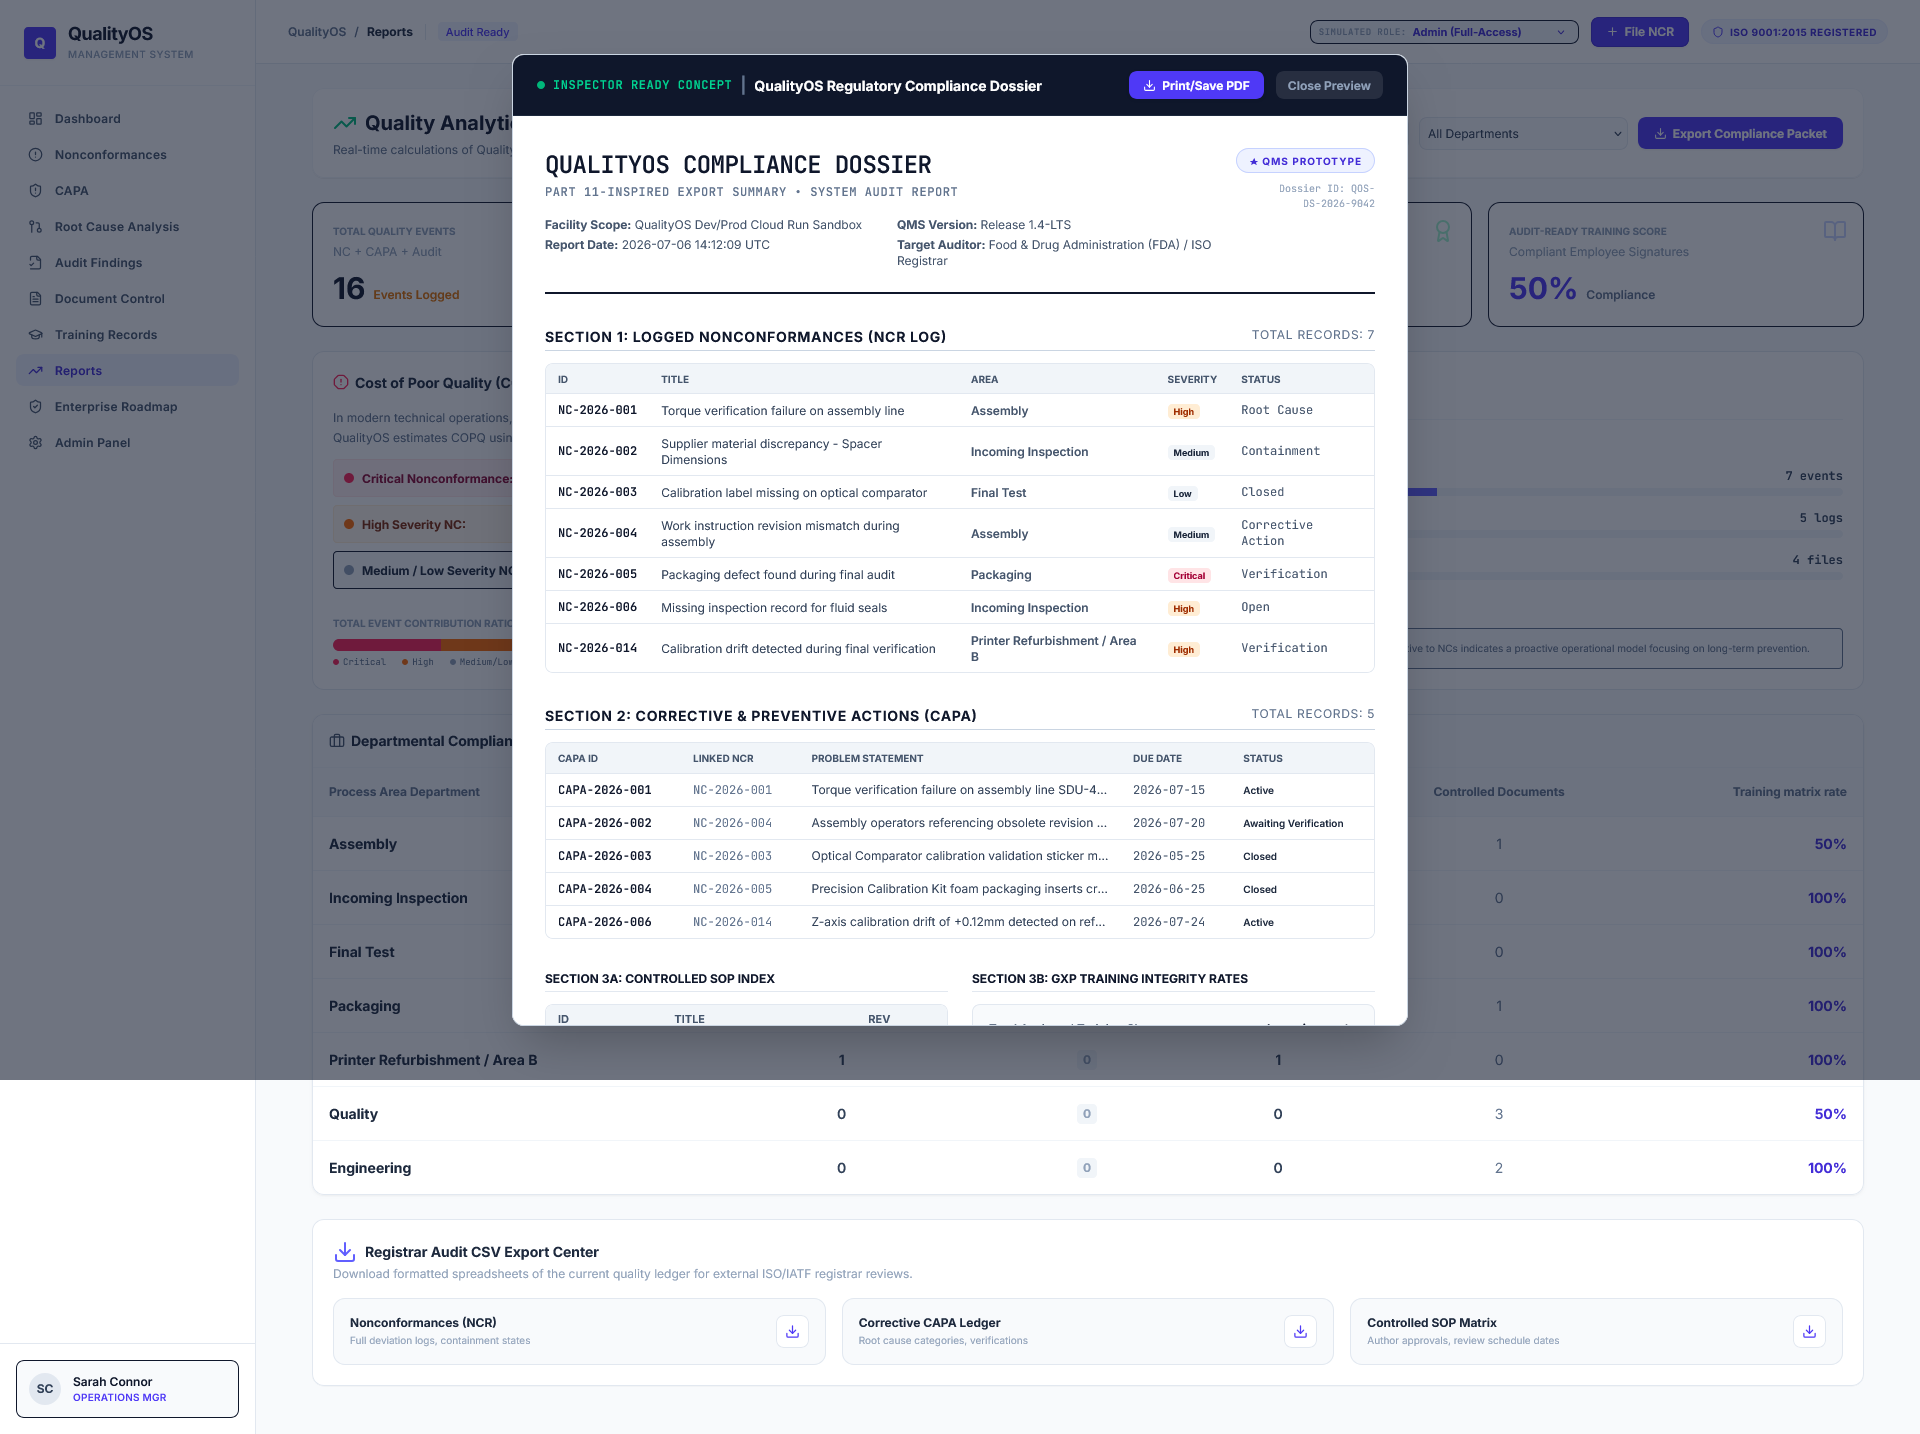Click Print/Save PDF button
The image size is (1920, 1434).
click(x=1196, y=86)
